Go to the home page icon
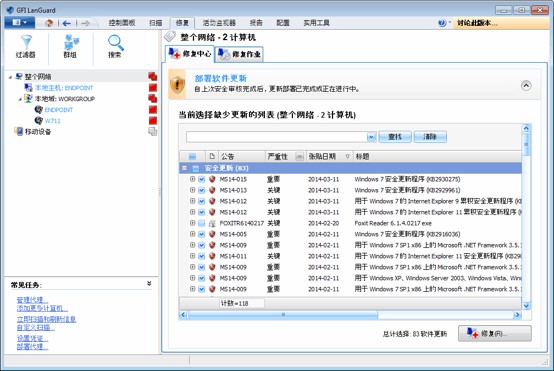Viewport: 554px width, 371px height. pyautogui.click(x=49, y=23)
